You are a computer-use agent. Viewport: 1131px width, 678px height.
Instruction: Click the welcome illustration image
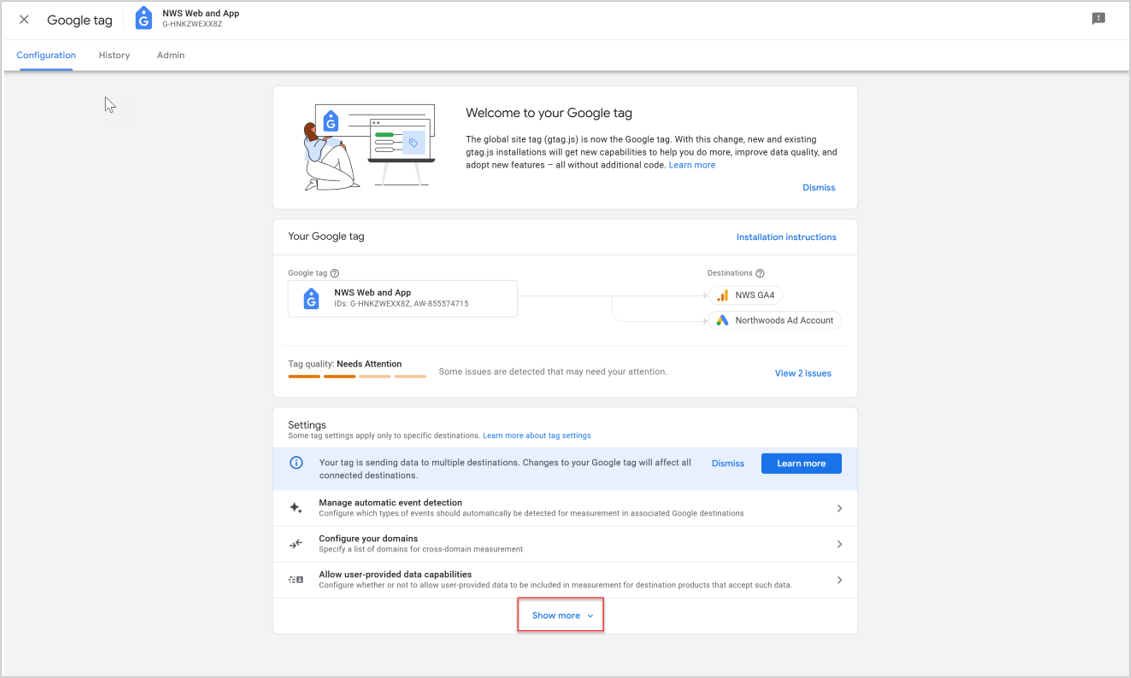(x=369, y=147)
